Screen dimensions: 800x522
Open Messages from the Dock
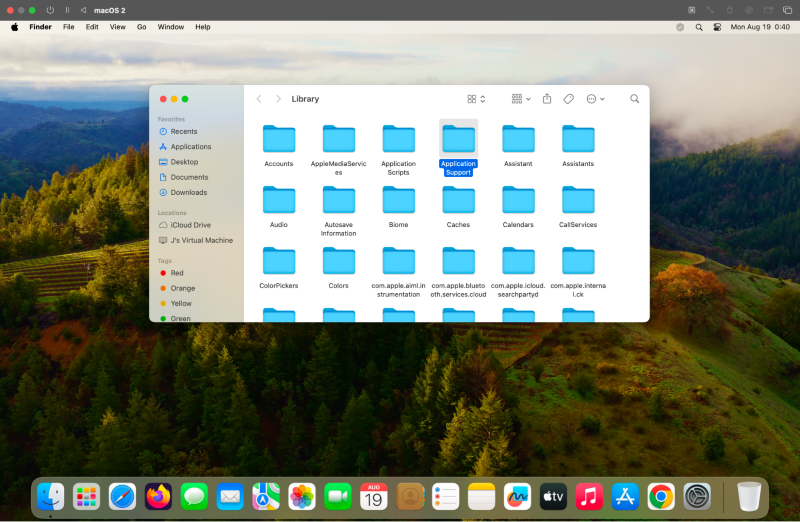point(194,496)
